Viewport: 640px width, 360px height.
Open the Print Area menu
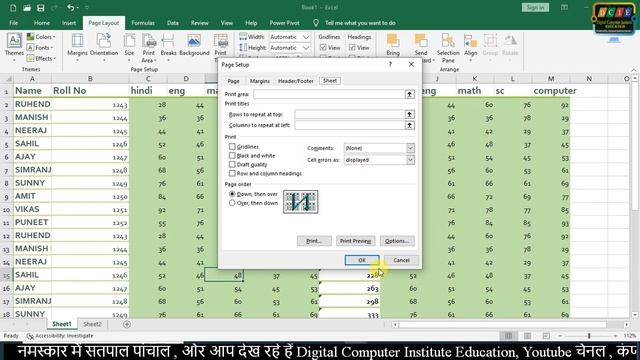149,47
